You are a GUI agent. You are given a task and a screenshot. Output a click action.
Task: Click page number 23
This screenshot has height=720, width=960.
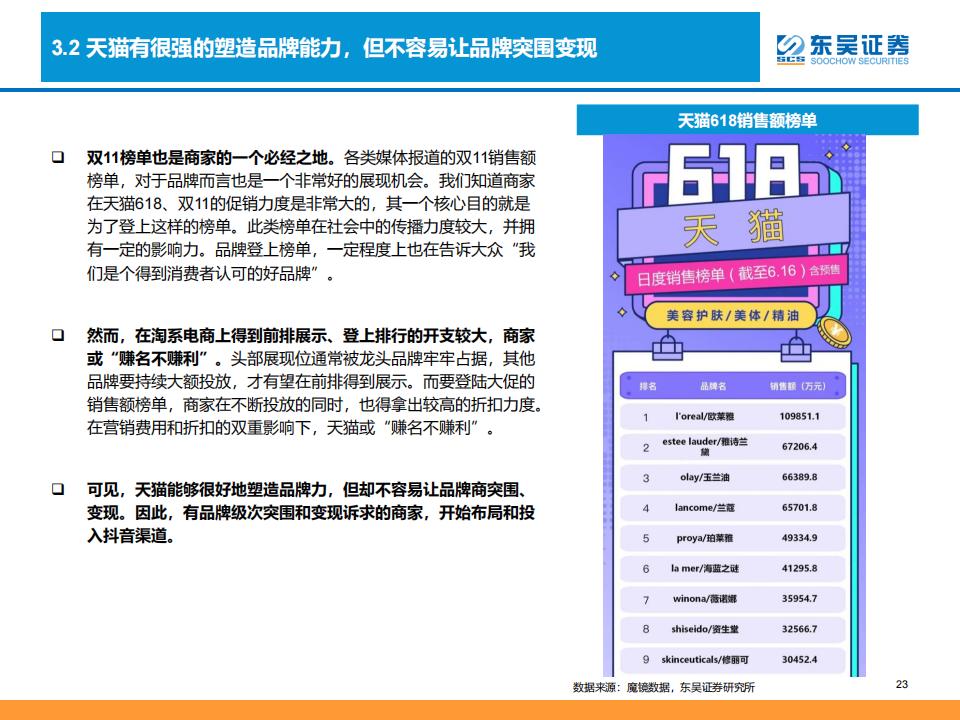(901, 685)
